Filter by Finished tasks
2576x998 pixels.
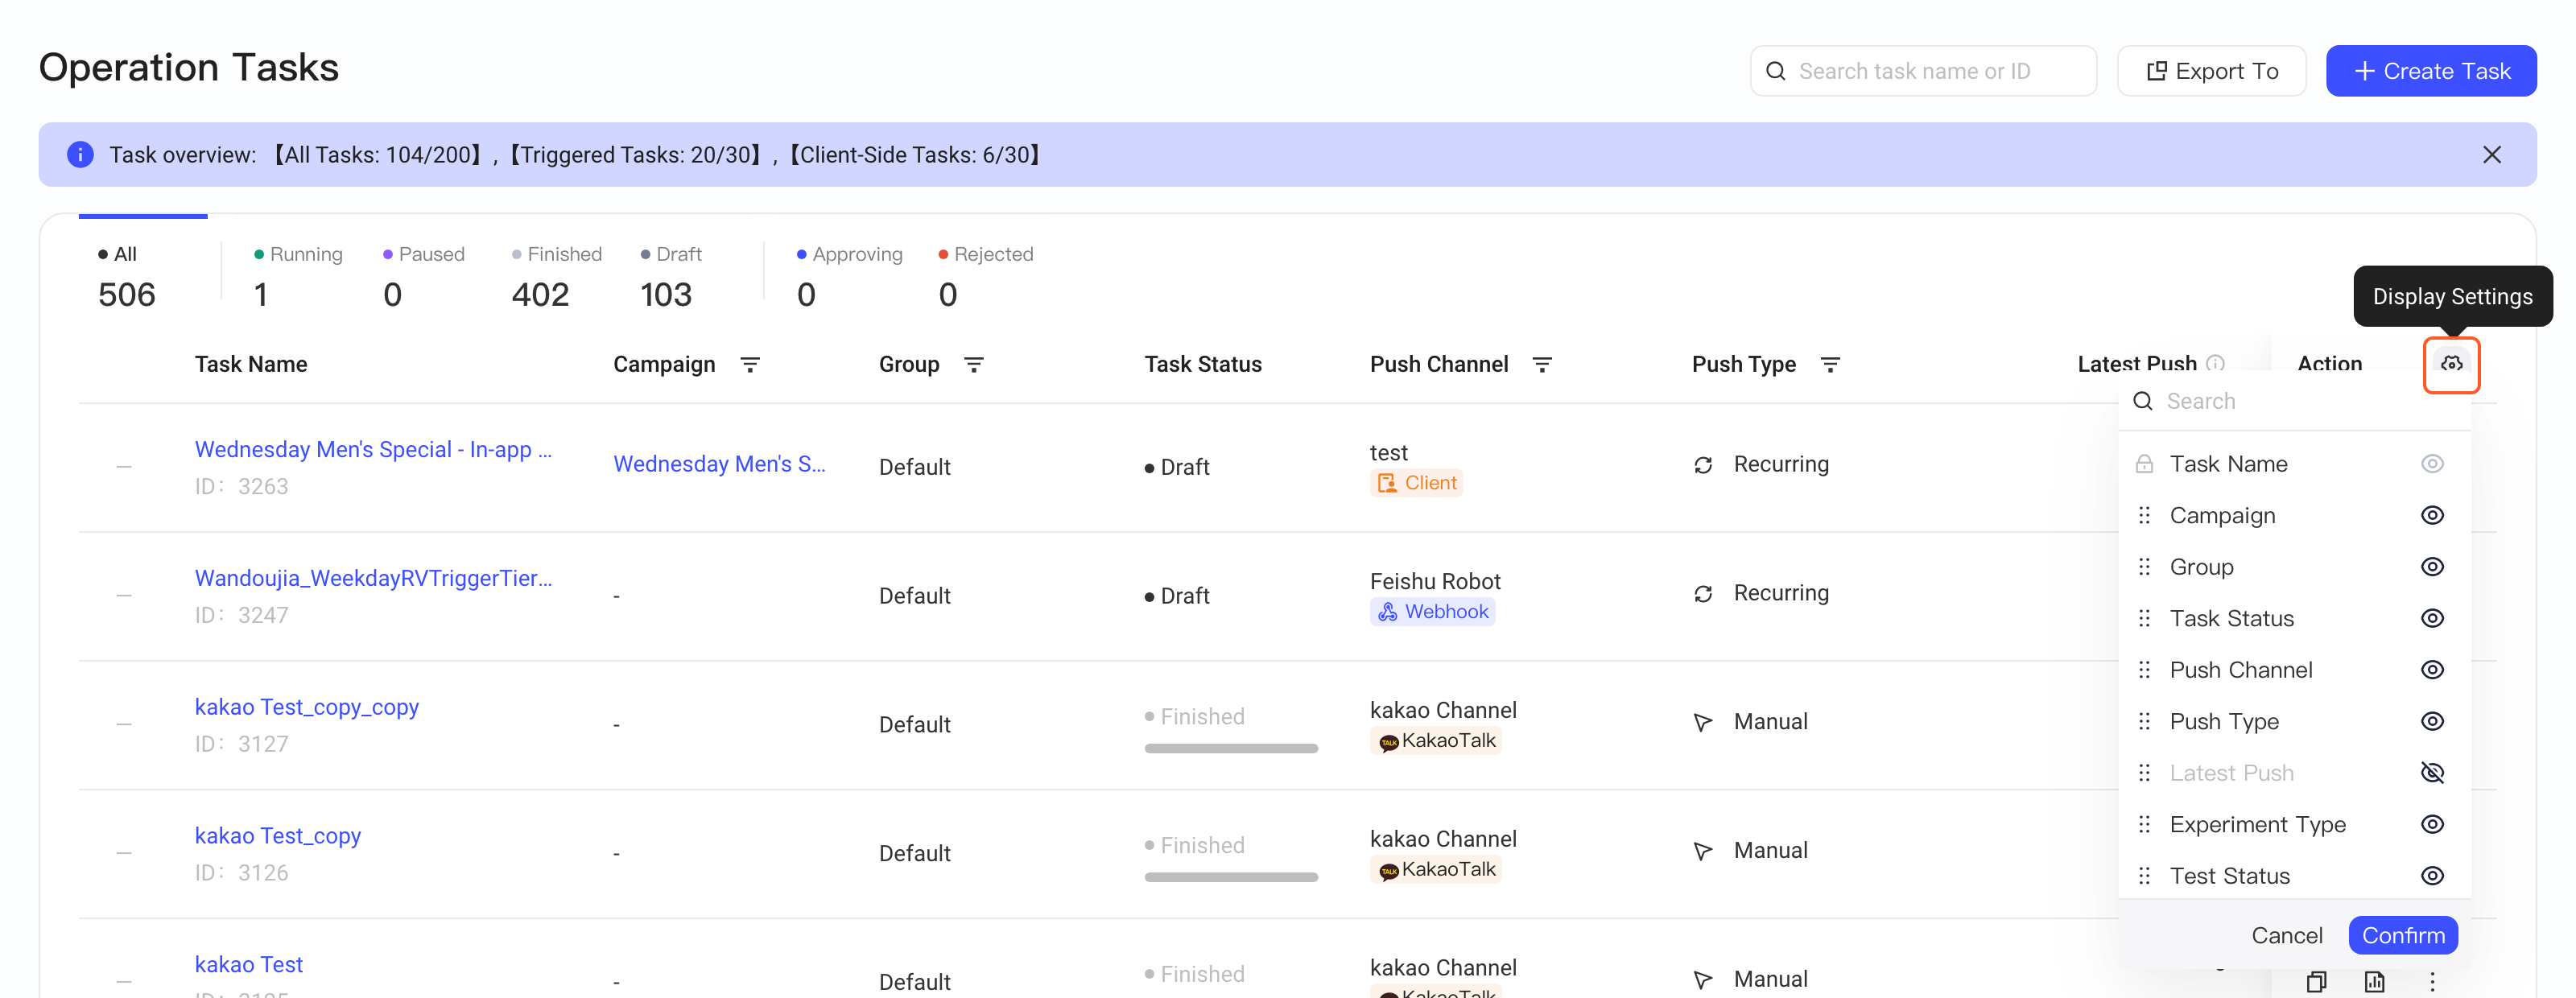(x=556, y=276)
